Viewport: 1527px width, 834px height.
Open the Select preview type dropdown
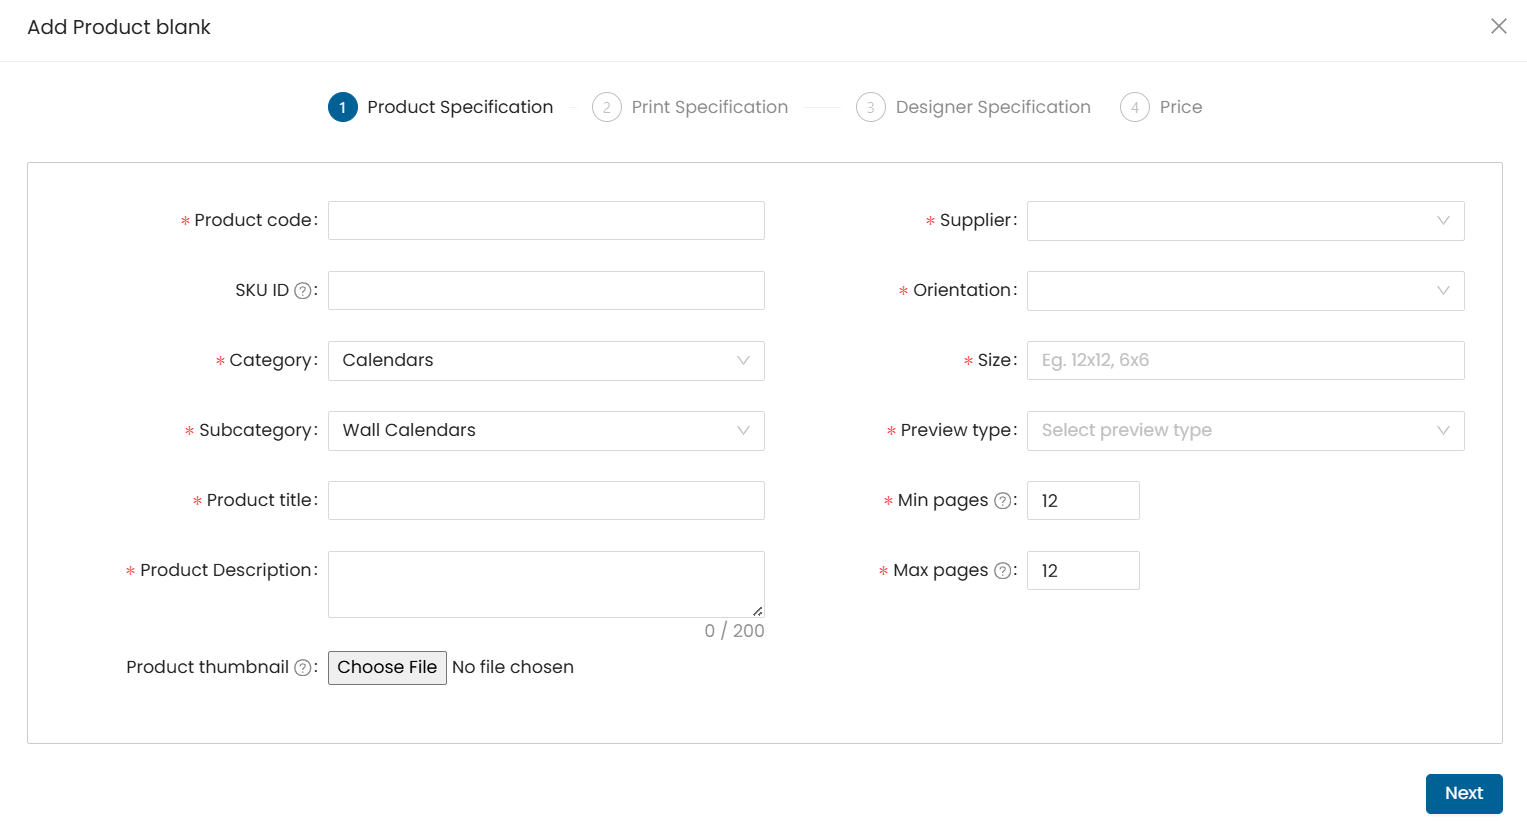click(x=1245, y=431)
